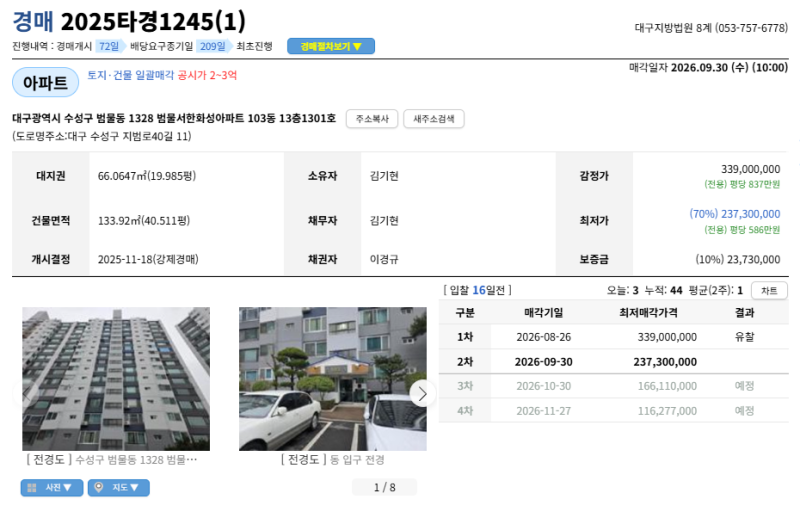This screenshot has width=800, height=524.
Task: Open the 경매절차보기 dropdown
Action: point(331,46)
